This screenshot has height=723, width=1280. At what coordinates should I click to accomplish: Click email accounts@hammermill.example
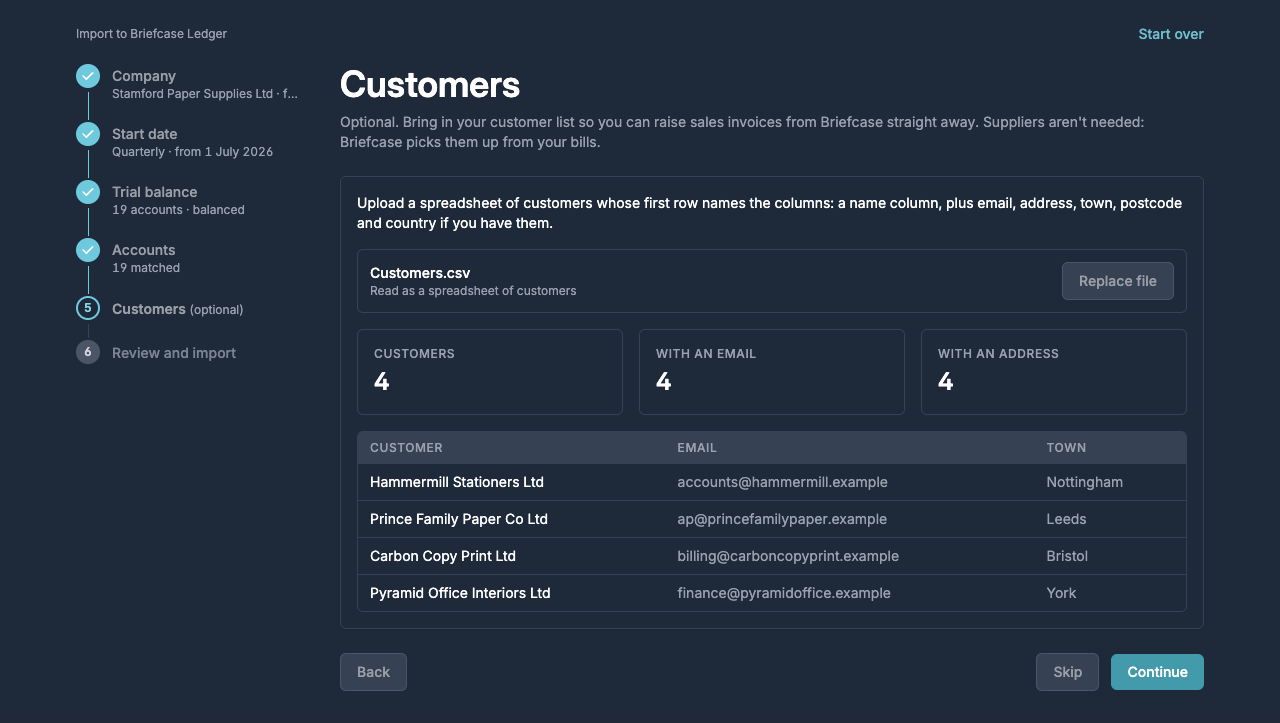click(782, 482)
